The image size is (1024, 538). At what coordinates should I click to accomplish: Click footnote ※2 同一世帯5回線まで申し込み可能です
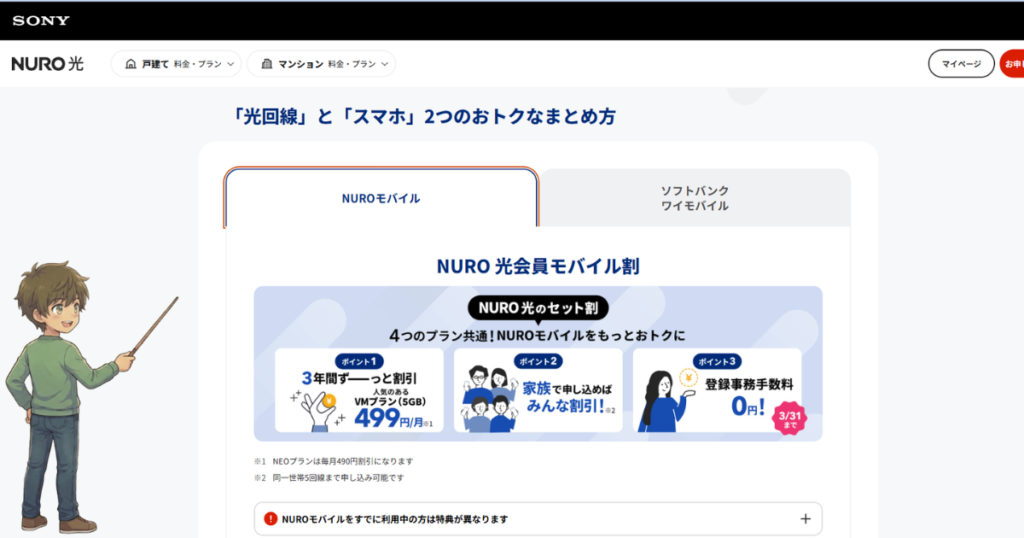329,478
